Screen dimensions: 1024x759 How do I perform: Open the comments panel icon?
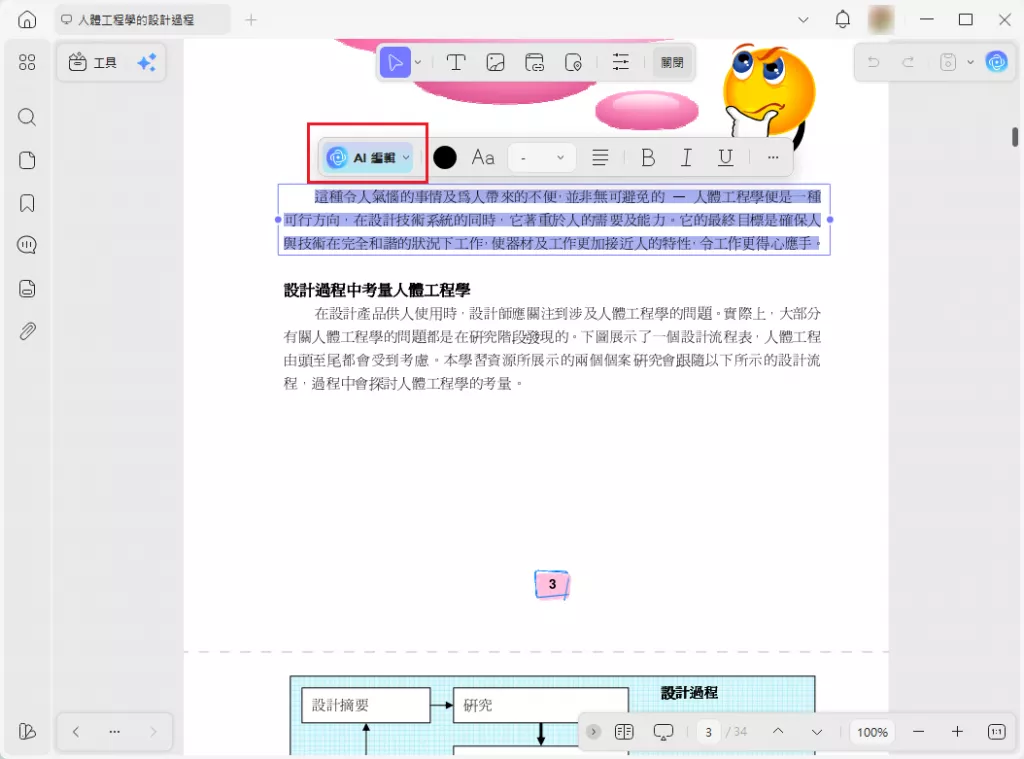26,244
